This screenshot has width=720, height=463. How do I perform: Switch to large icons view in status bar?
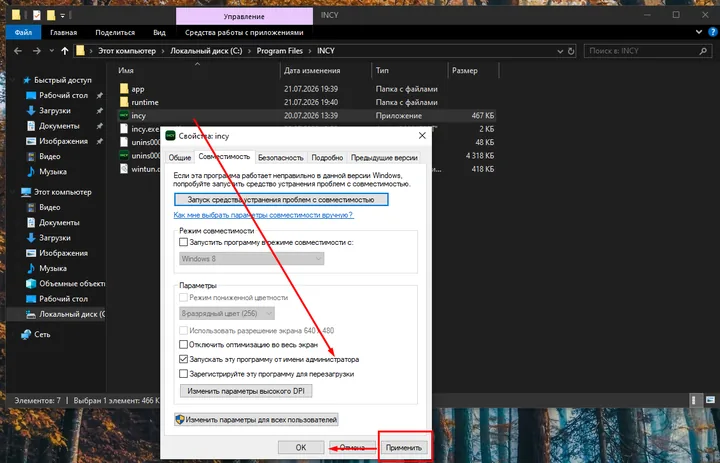coord(710,400)
